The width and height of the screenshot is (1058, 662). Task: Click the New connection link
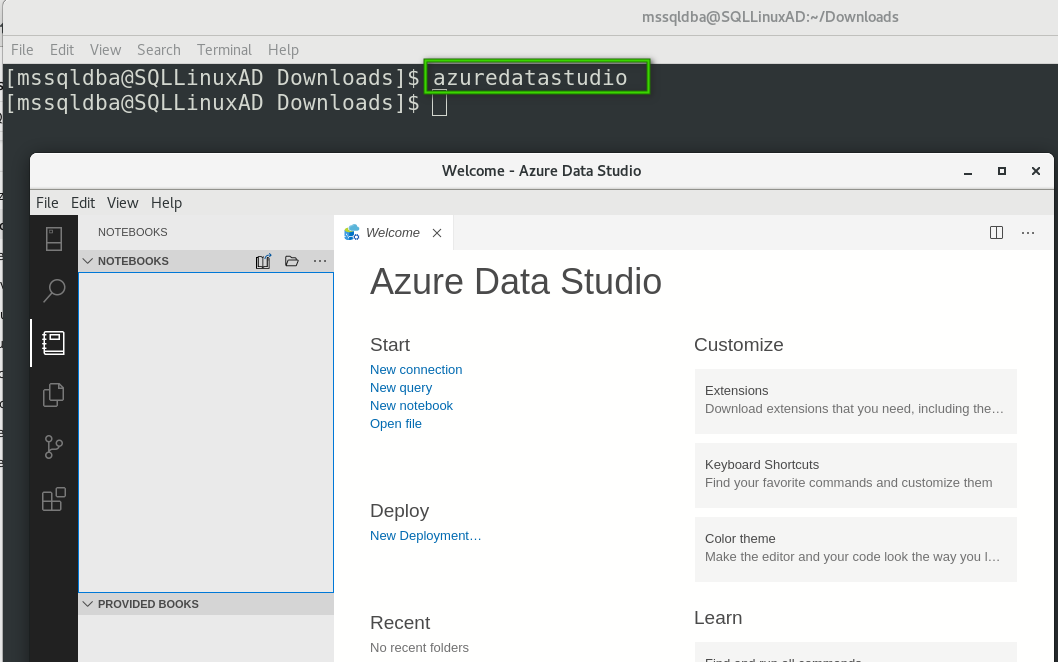(x=416, y=370)
